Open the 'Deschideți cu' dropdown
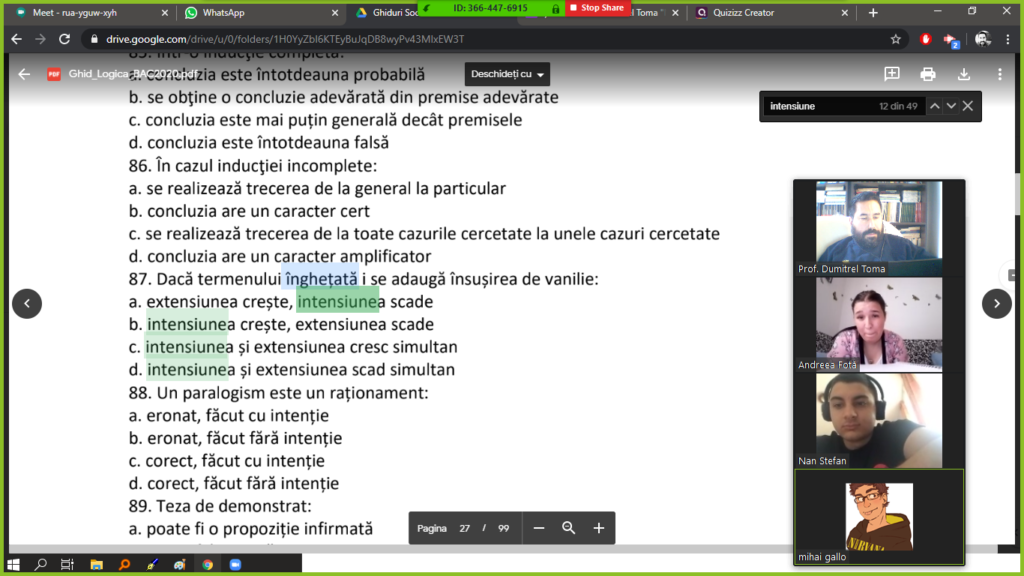 coord(507,75)
